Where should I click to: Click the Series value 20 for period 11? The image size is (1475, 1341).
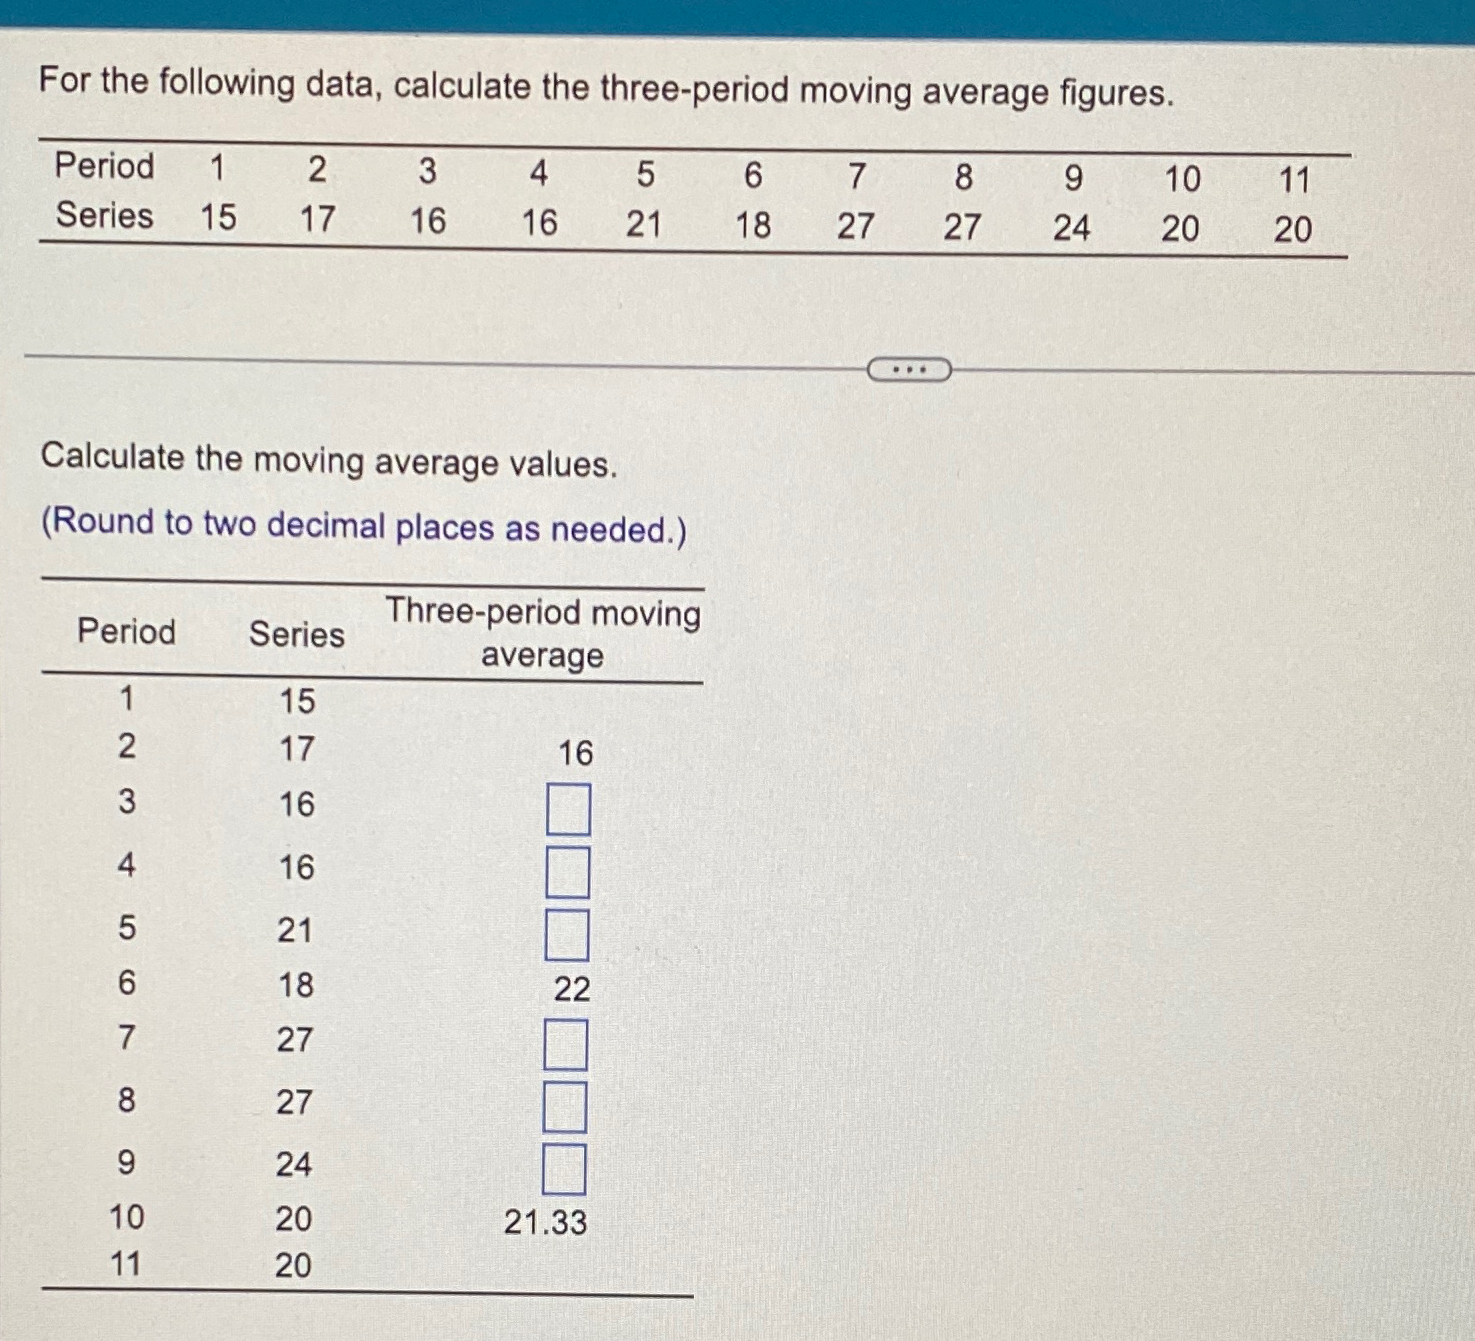point(294,1266)
